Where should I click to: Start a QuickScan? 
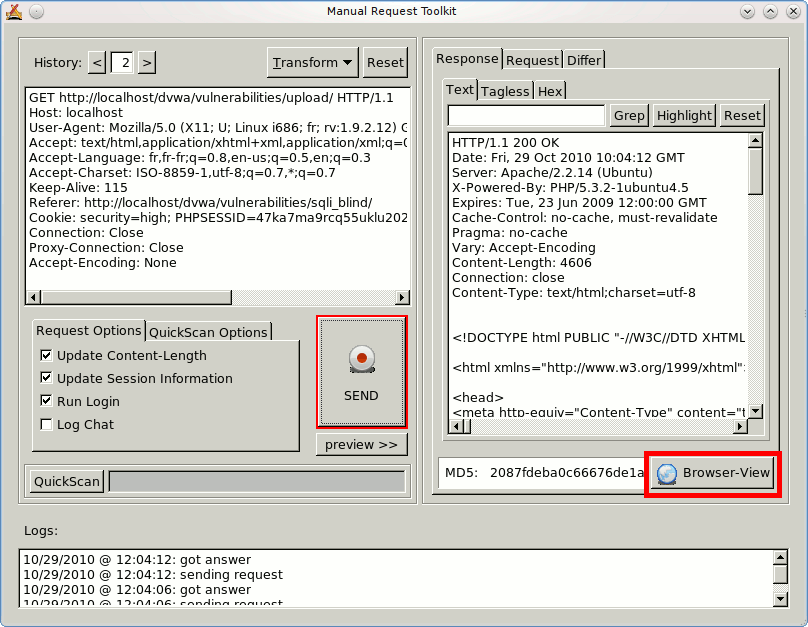coord(67,481)
